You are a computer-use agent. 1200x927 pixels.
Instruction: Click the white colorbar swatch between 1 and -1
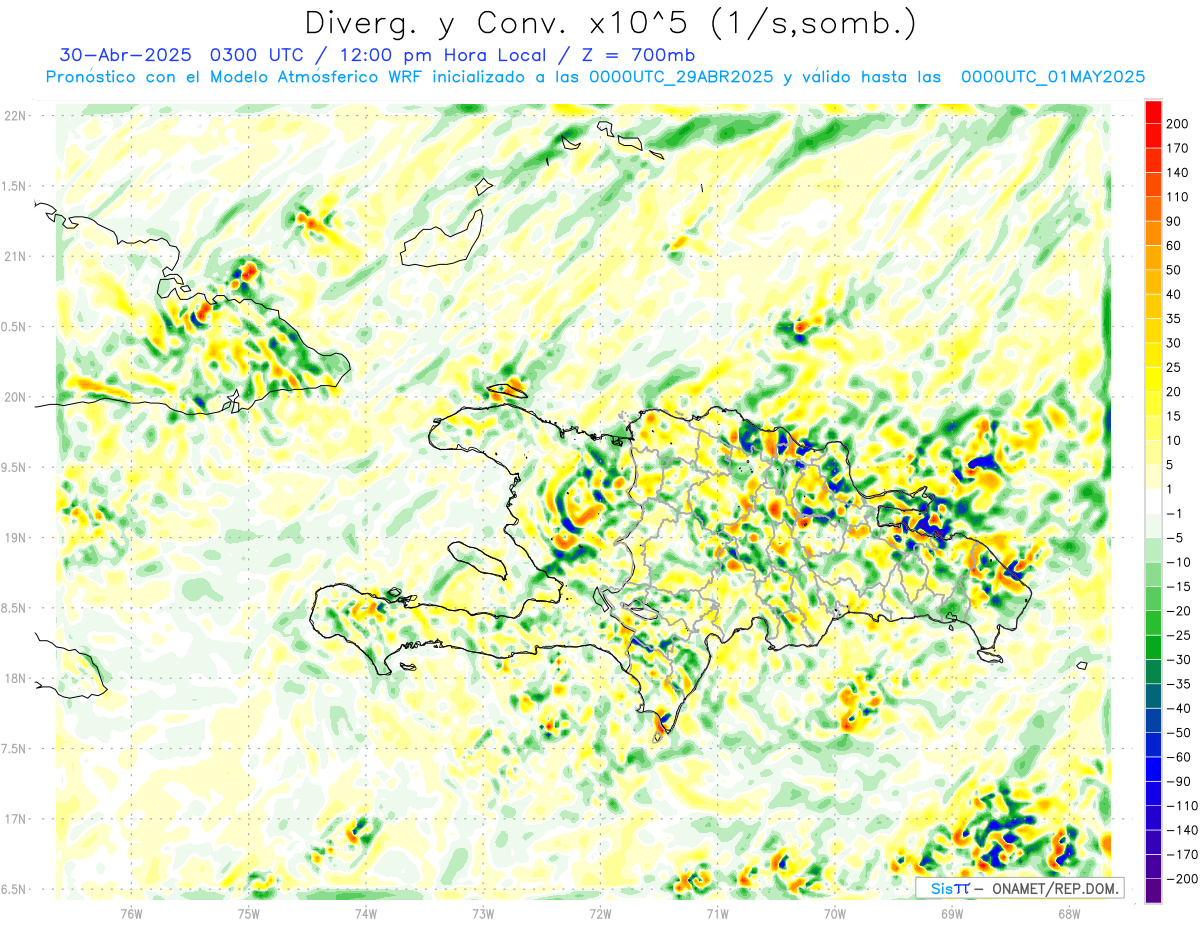point(1153,501)
